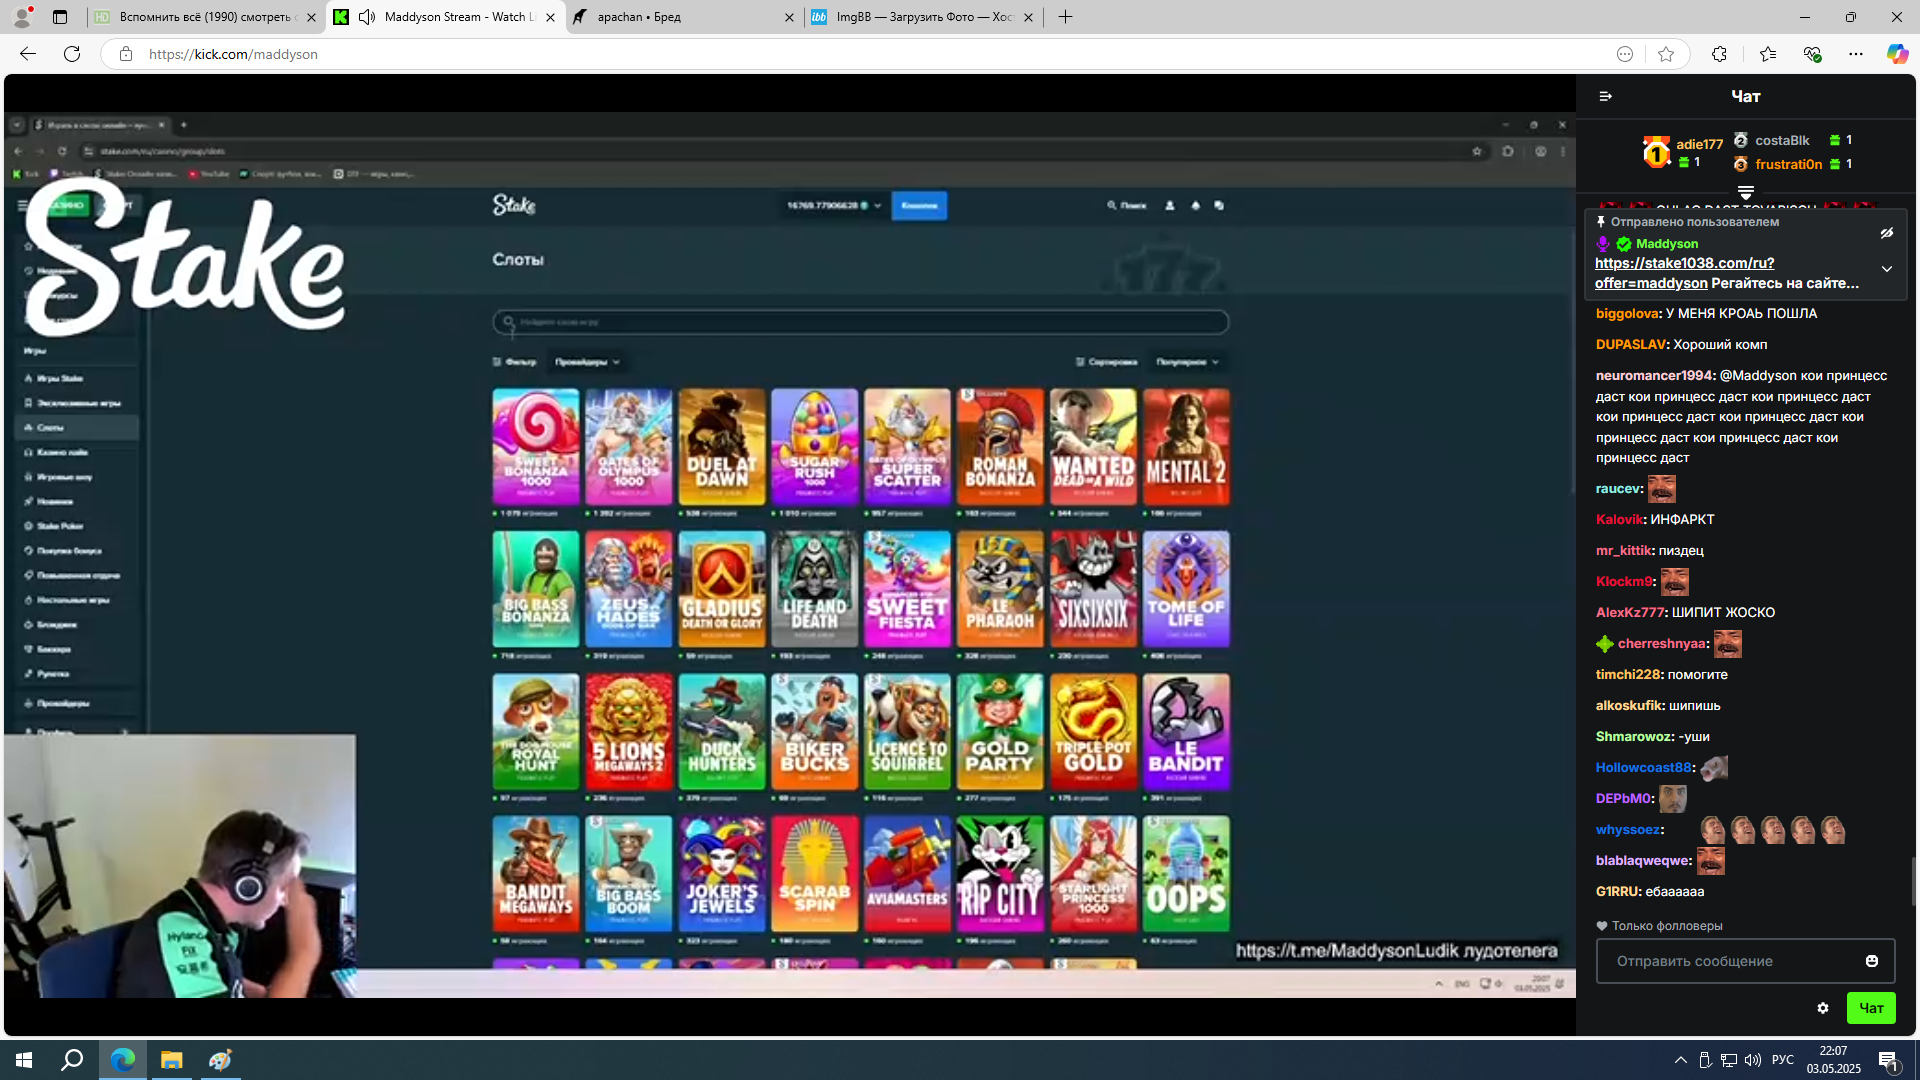Image resolution: width=1920 pixels, height=1080 pixels.
Task: Open a new browser tab
Action: pos(1066,17)
